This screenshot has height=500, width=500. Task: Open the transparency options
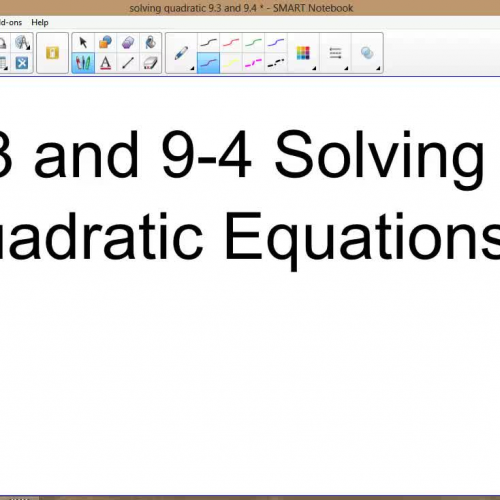[x=367, y=53]
